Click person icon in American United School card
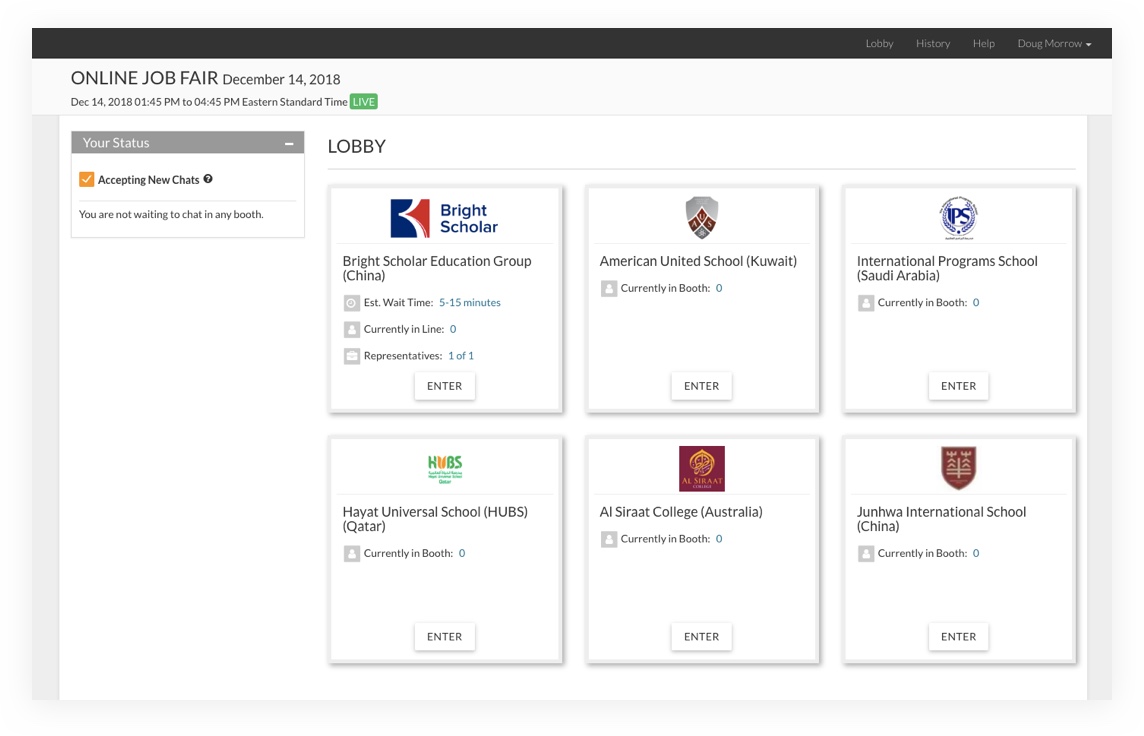Screen dimensions: 1144x736 608,288
